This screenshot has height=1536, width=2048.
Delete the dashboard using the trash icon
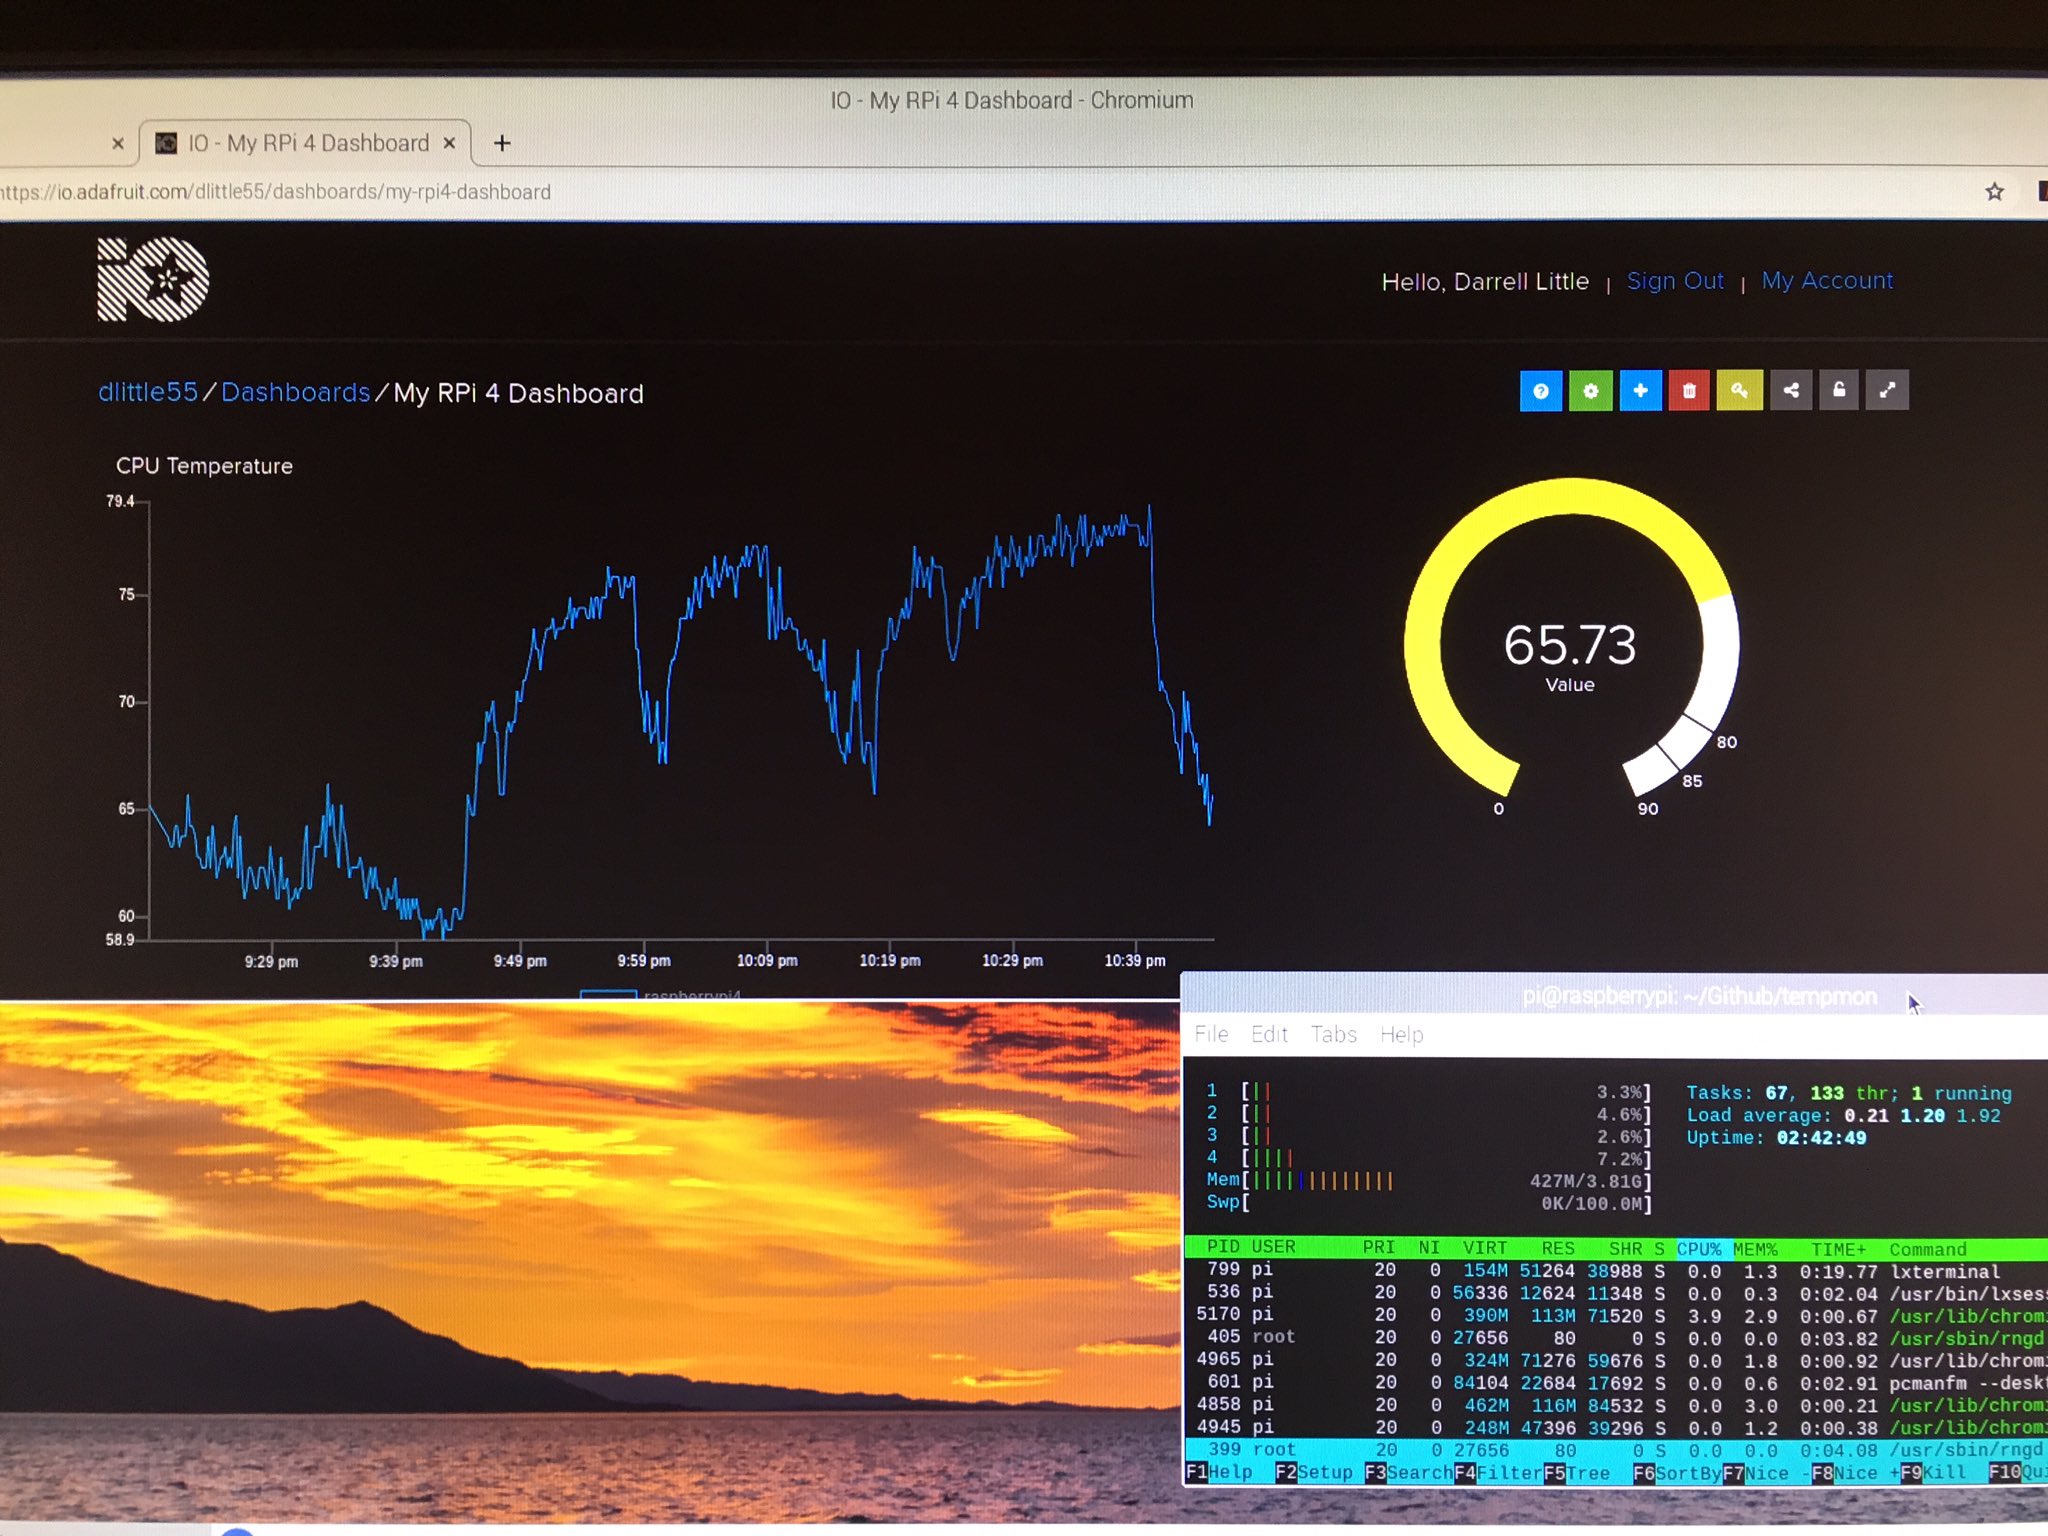click(1690, 391)
